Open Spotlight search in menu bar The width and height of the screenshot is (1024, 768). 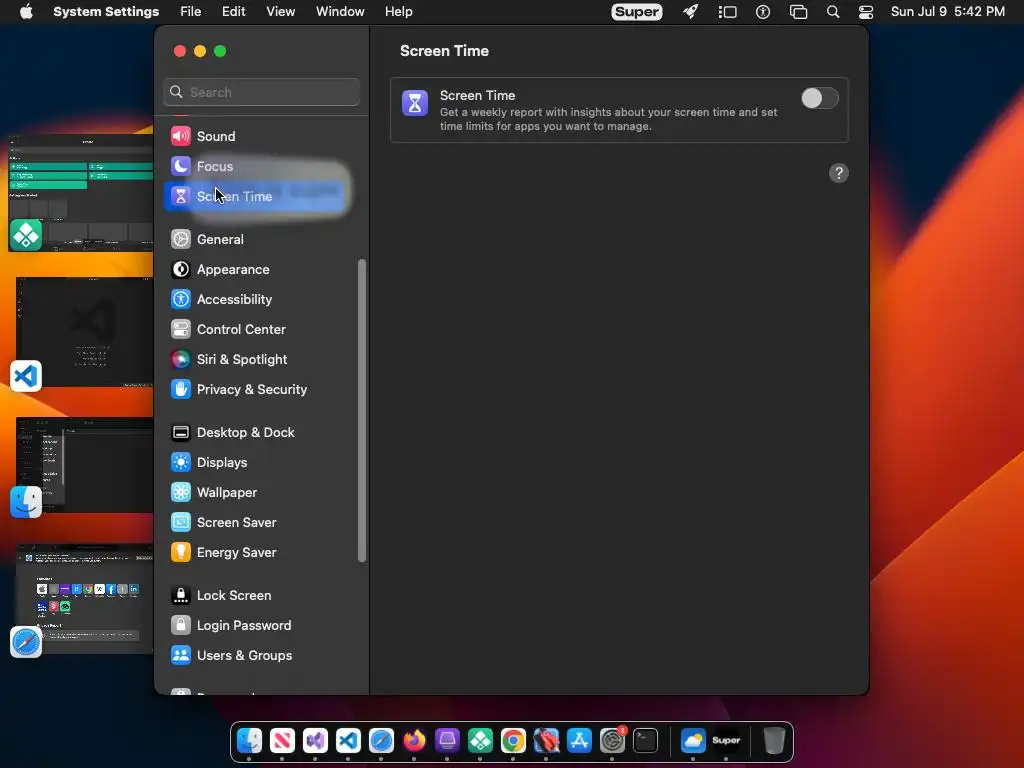[833, 12]
